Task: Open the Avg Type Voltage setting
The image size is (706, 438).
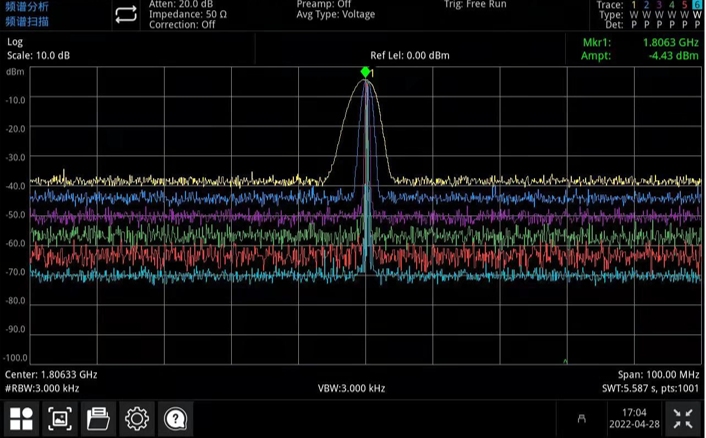Action: [x=335, y=15]
